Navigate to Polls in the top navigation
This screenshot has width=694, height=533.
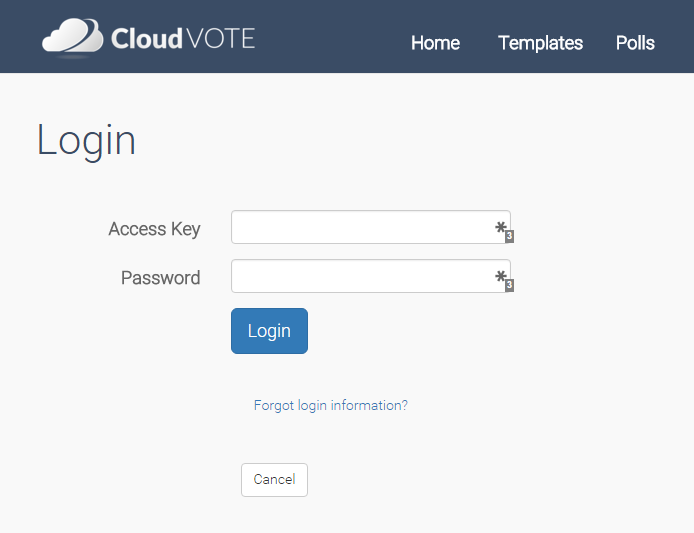pyautogui.click(x=635, y=43)
